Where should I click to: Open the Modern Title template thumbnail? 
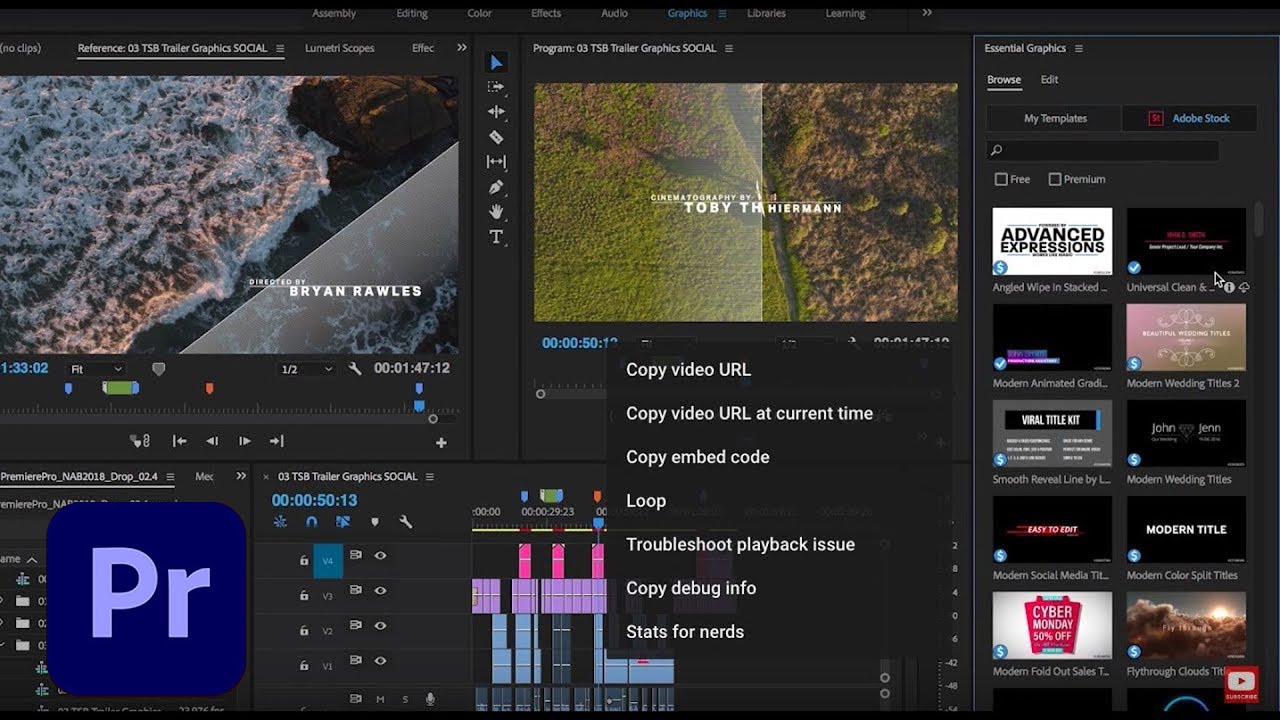pos(1186,529)
